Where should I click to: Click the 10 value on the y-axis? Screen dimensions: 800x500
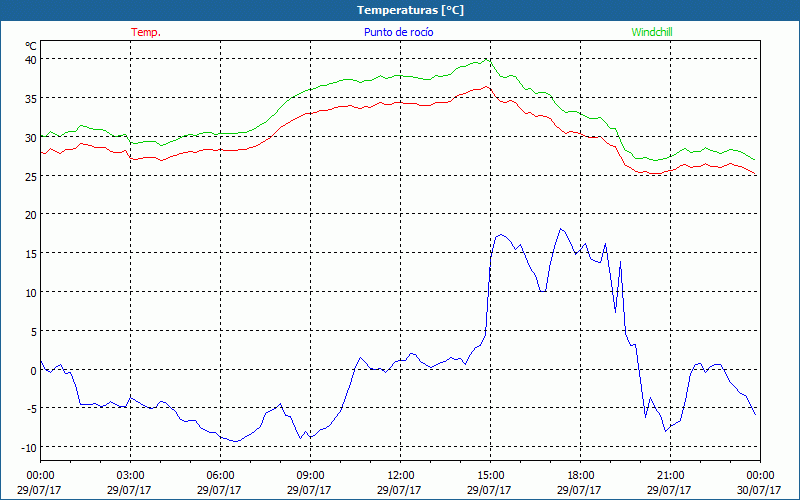[x=31, y=292]
